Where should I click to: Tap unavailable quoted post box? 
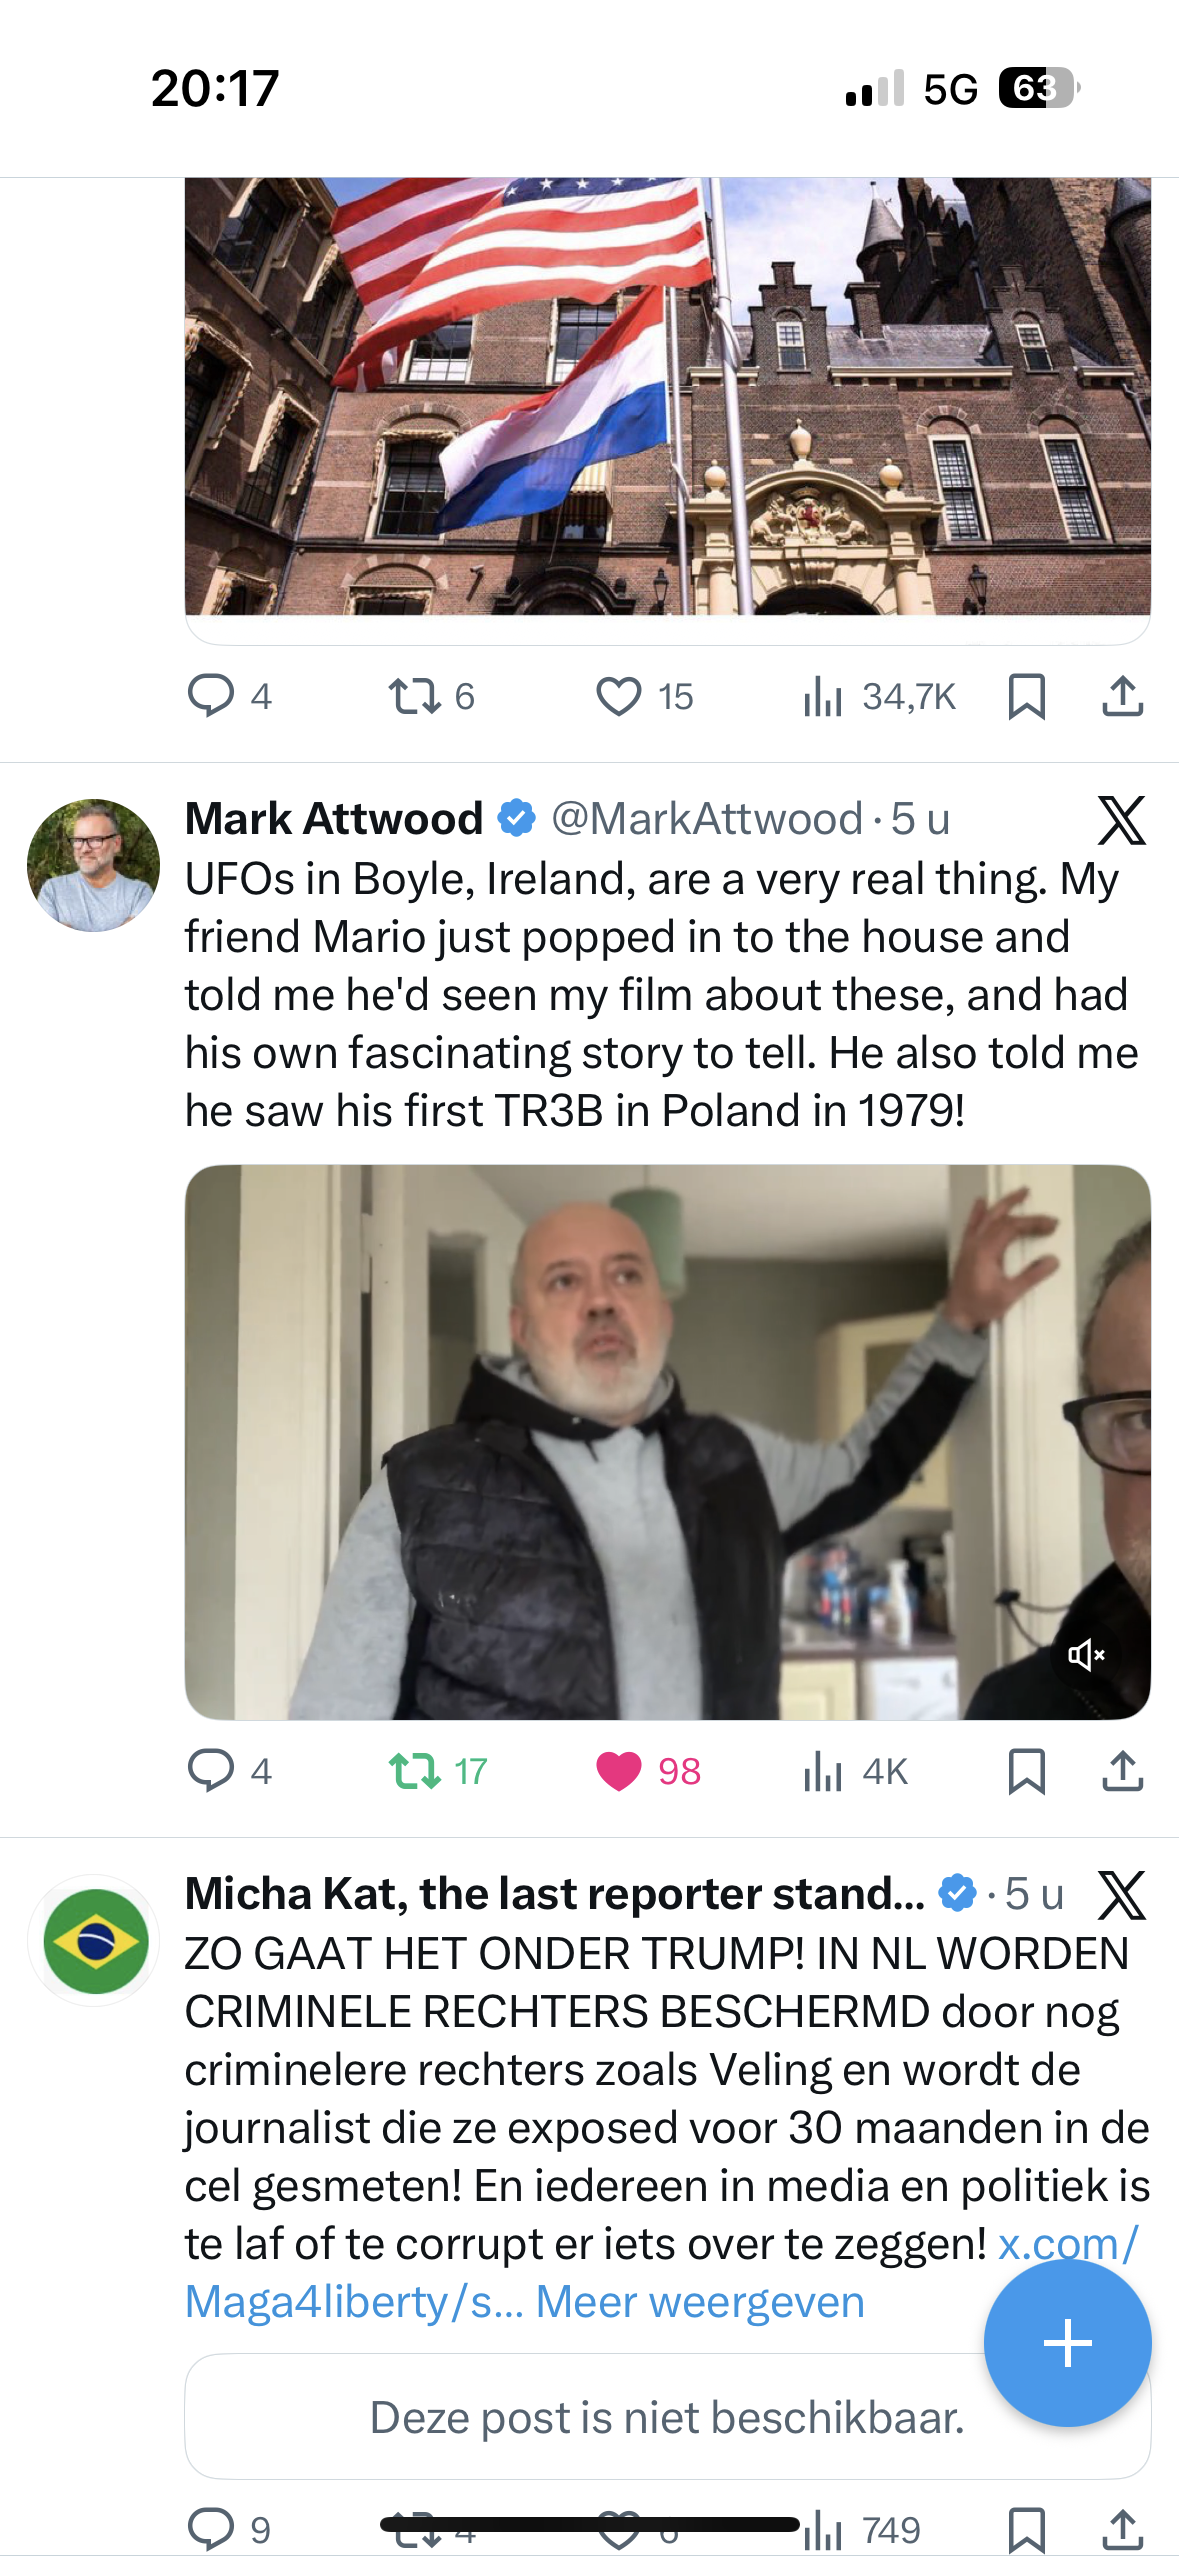580,2417
